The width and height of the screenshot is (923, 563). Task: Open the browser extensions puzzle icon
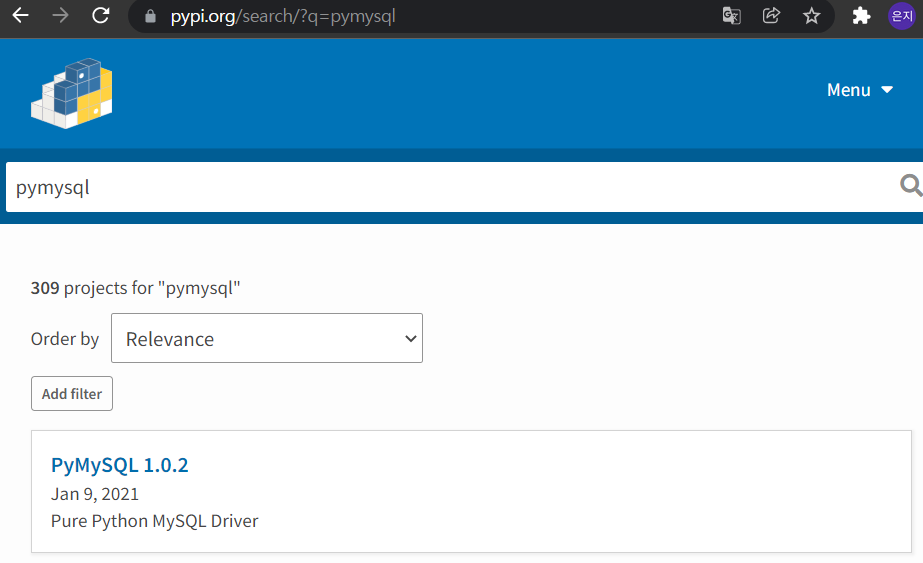click(861, 16)
